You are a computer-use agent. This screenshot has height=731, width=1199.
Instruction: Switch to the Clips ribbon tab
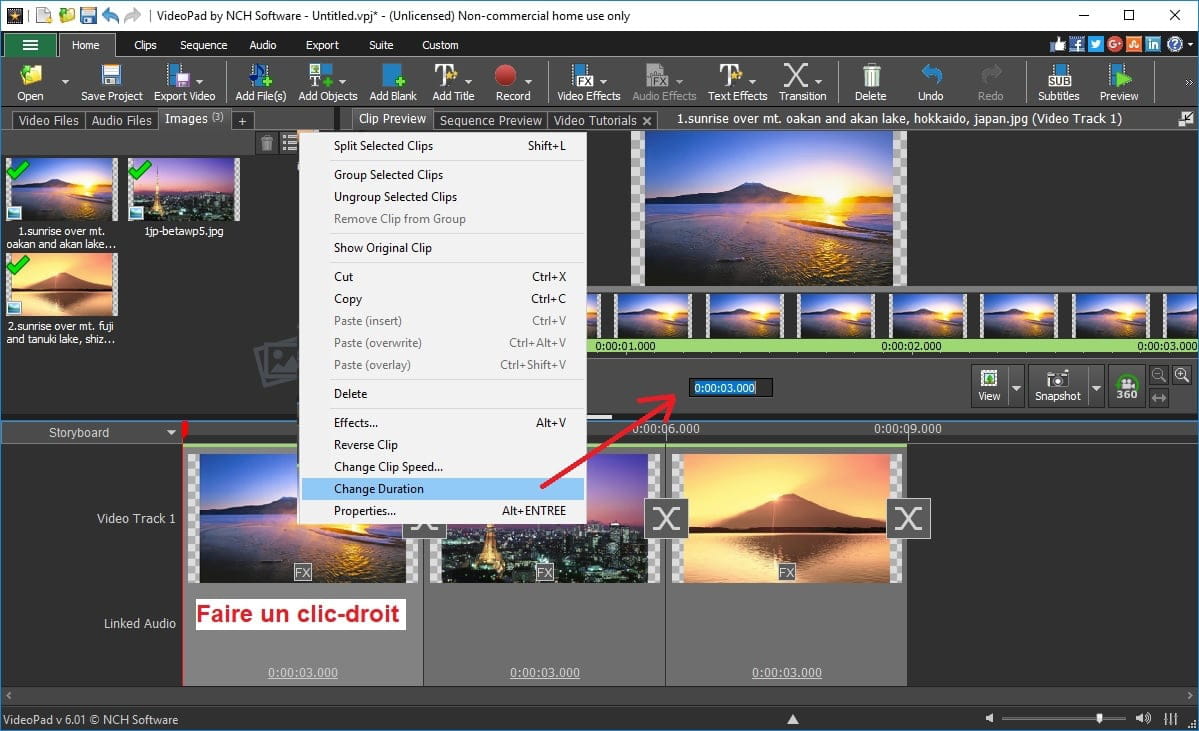click(x=145, y=45)
